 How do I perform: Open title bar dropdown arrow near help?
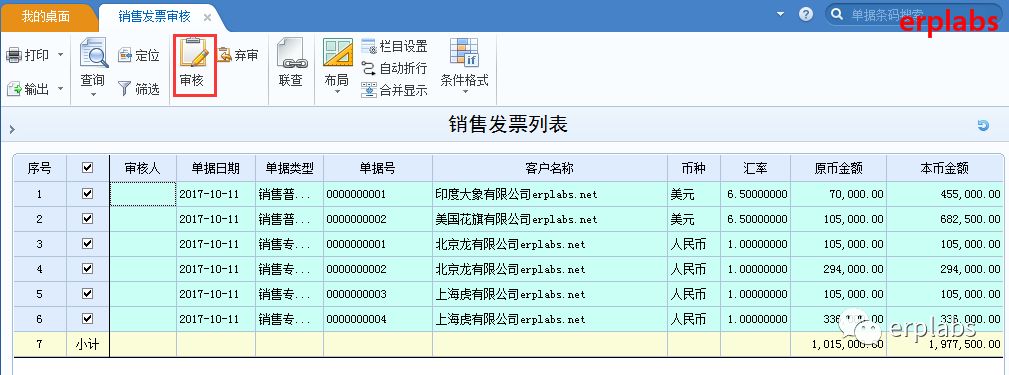coord(781,14)
